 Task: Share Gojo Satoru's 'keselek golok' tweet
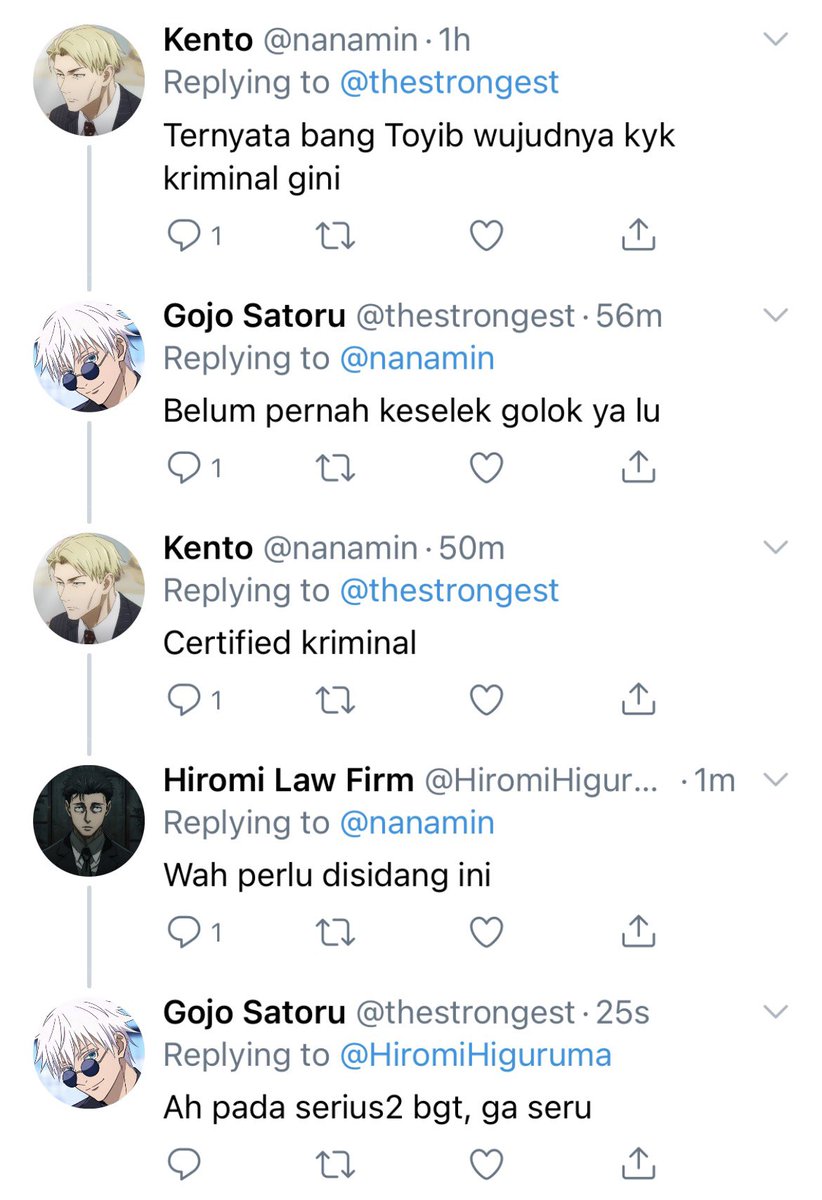638,466
